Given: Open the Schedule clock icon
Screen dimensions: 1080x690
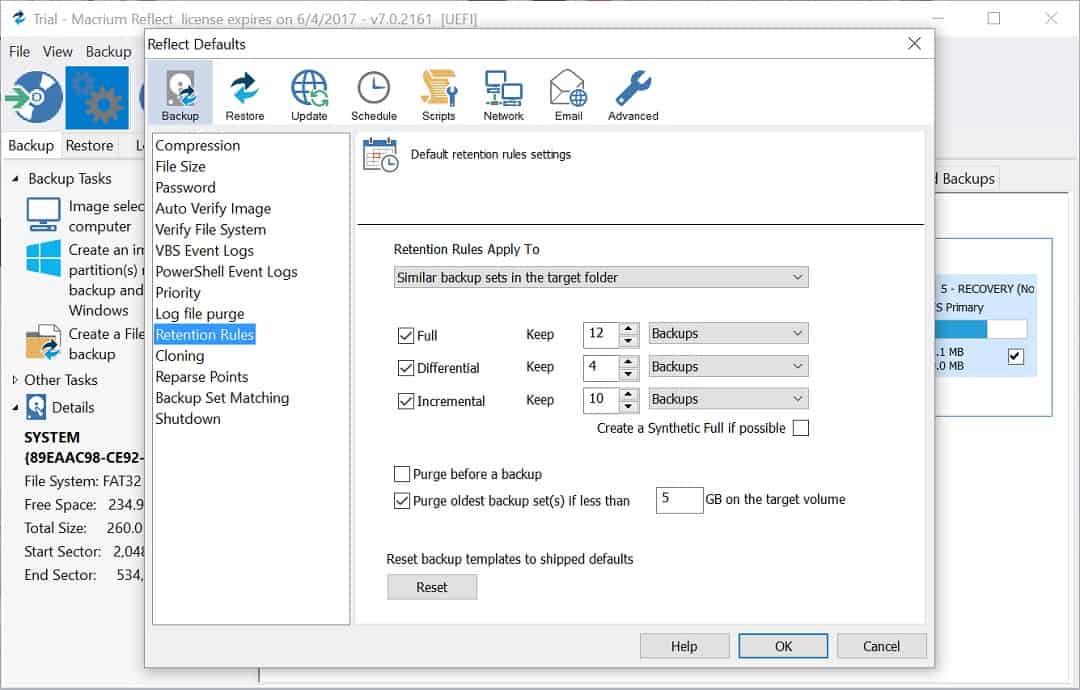Looking at the screenshot, I should [374, 94].
